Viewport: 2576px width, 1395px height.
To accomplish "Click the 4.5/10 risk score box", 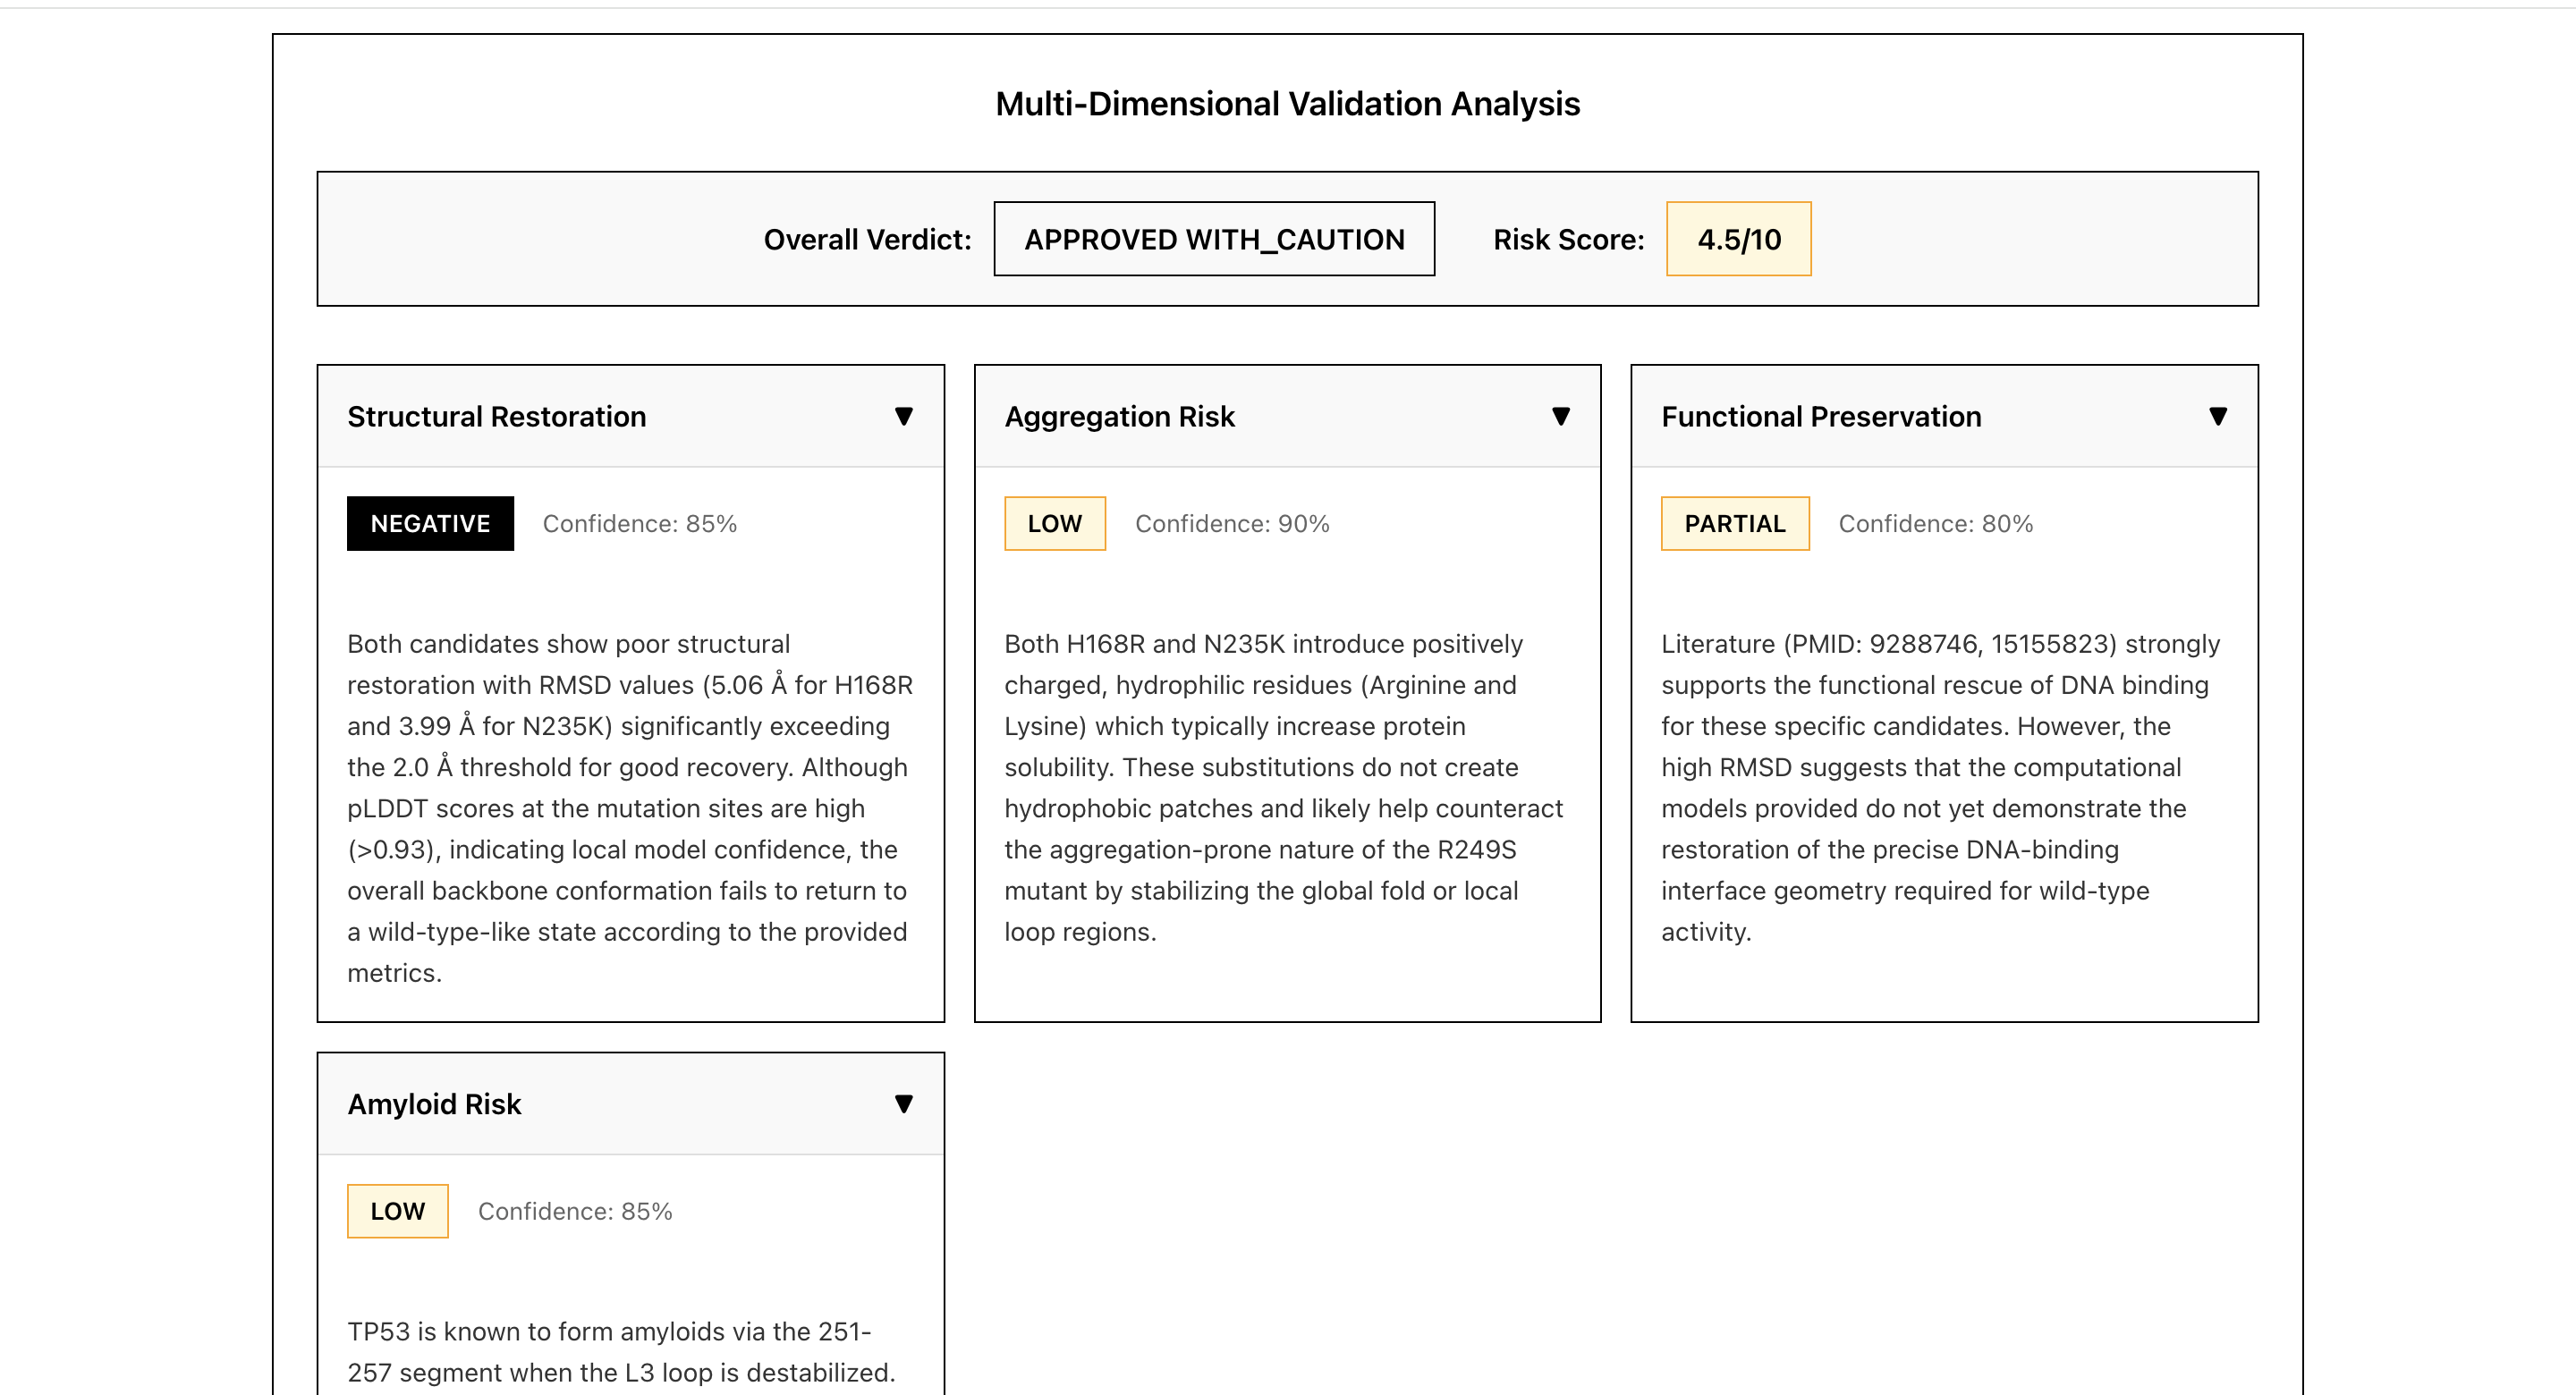I will click(1738, 239).
